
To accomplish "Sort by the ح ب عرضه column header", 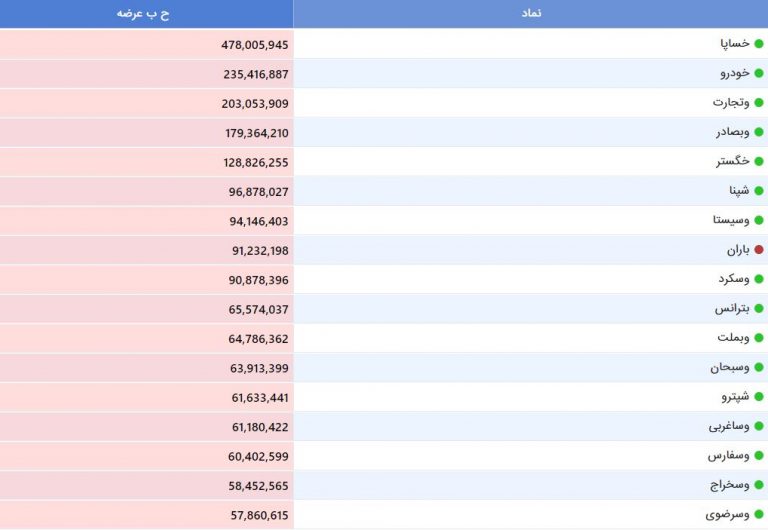I will click(143, 14).
